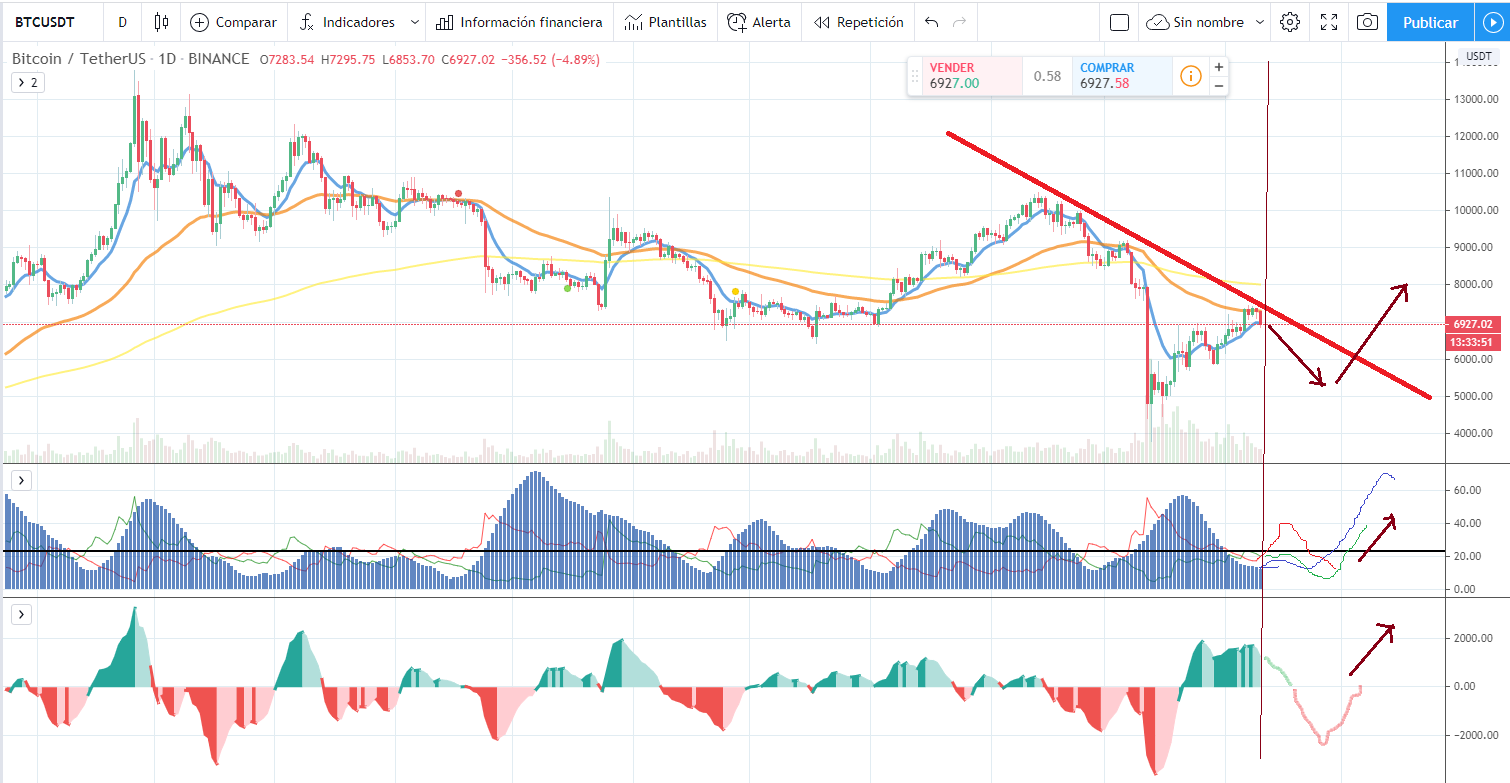Click the yellow dot marker on chart
Screen dimensions: 1510x783
click(x=736, y=291)
